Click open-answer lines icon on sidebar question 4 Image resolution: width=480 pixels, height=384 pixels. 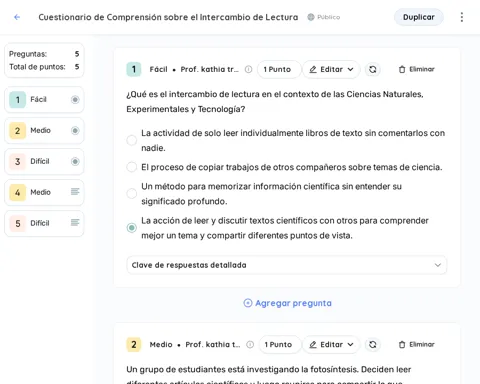click(75, 192)
